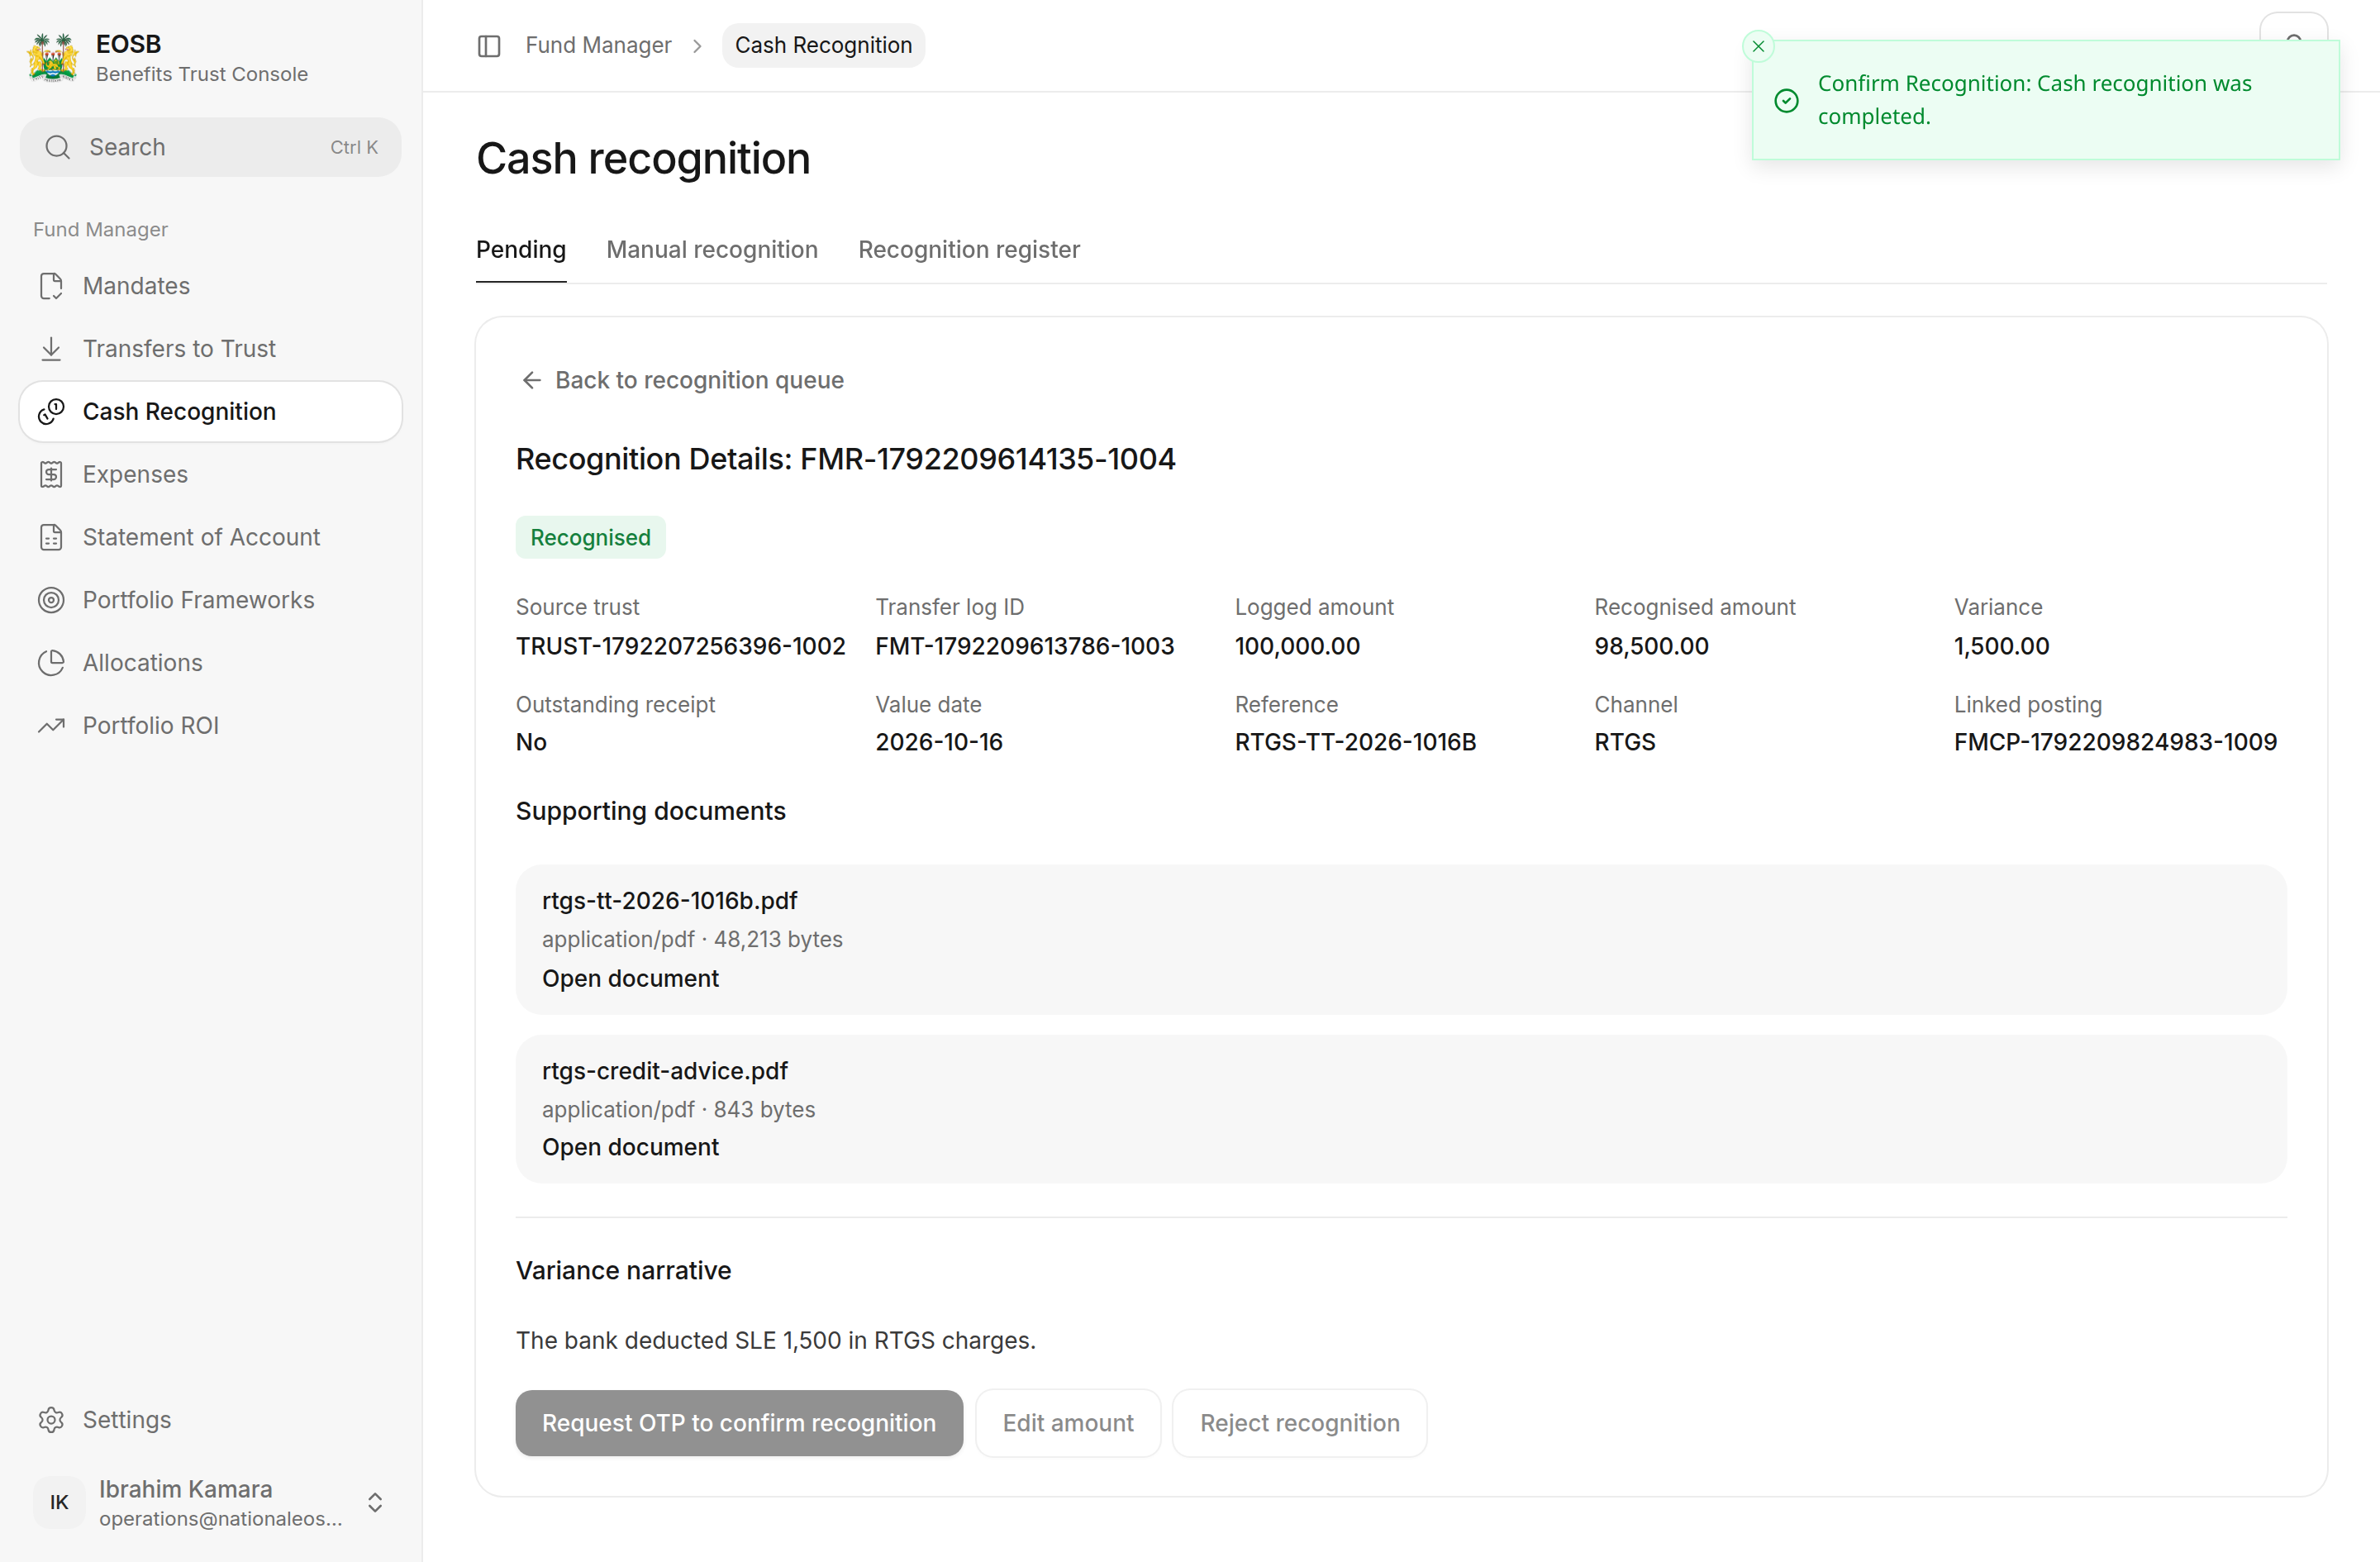Open the Manual recognition tab
This screenshot has width=2380, height=1562.
pos(712,250)
